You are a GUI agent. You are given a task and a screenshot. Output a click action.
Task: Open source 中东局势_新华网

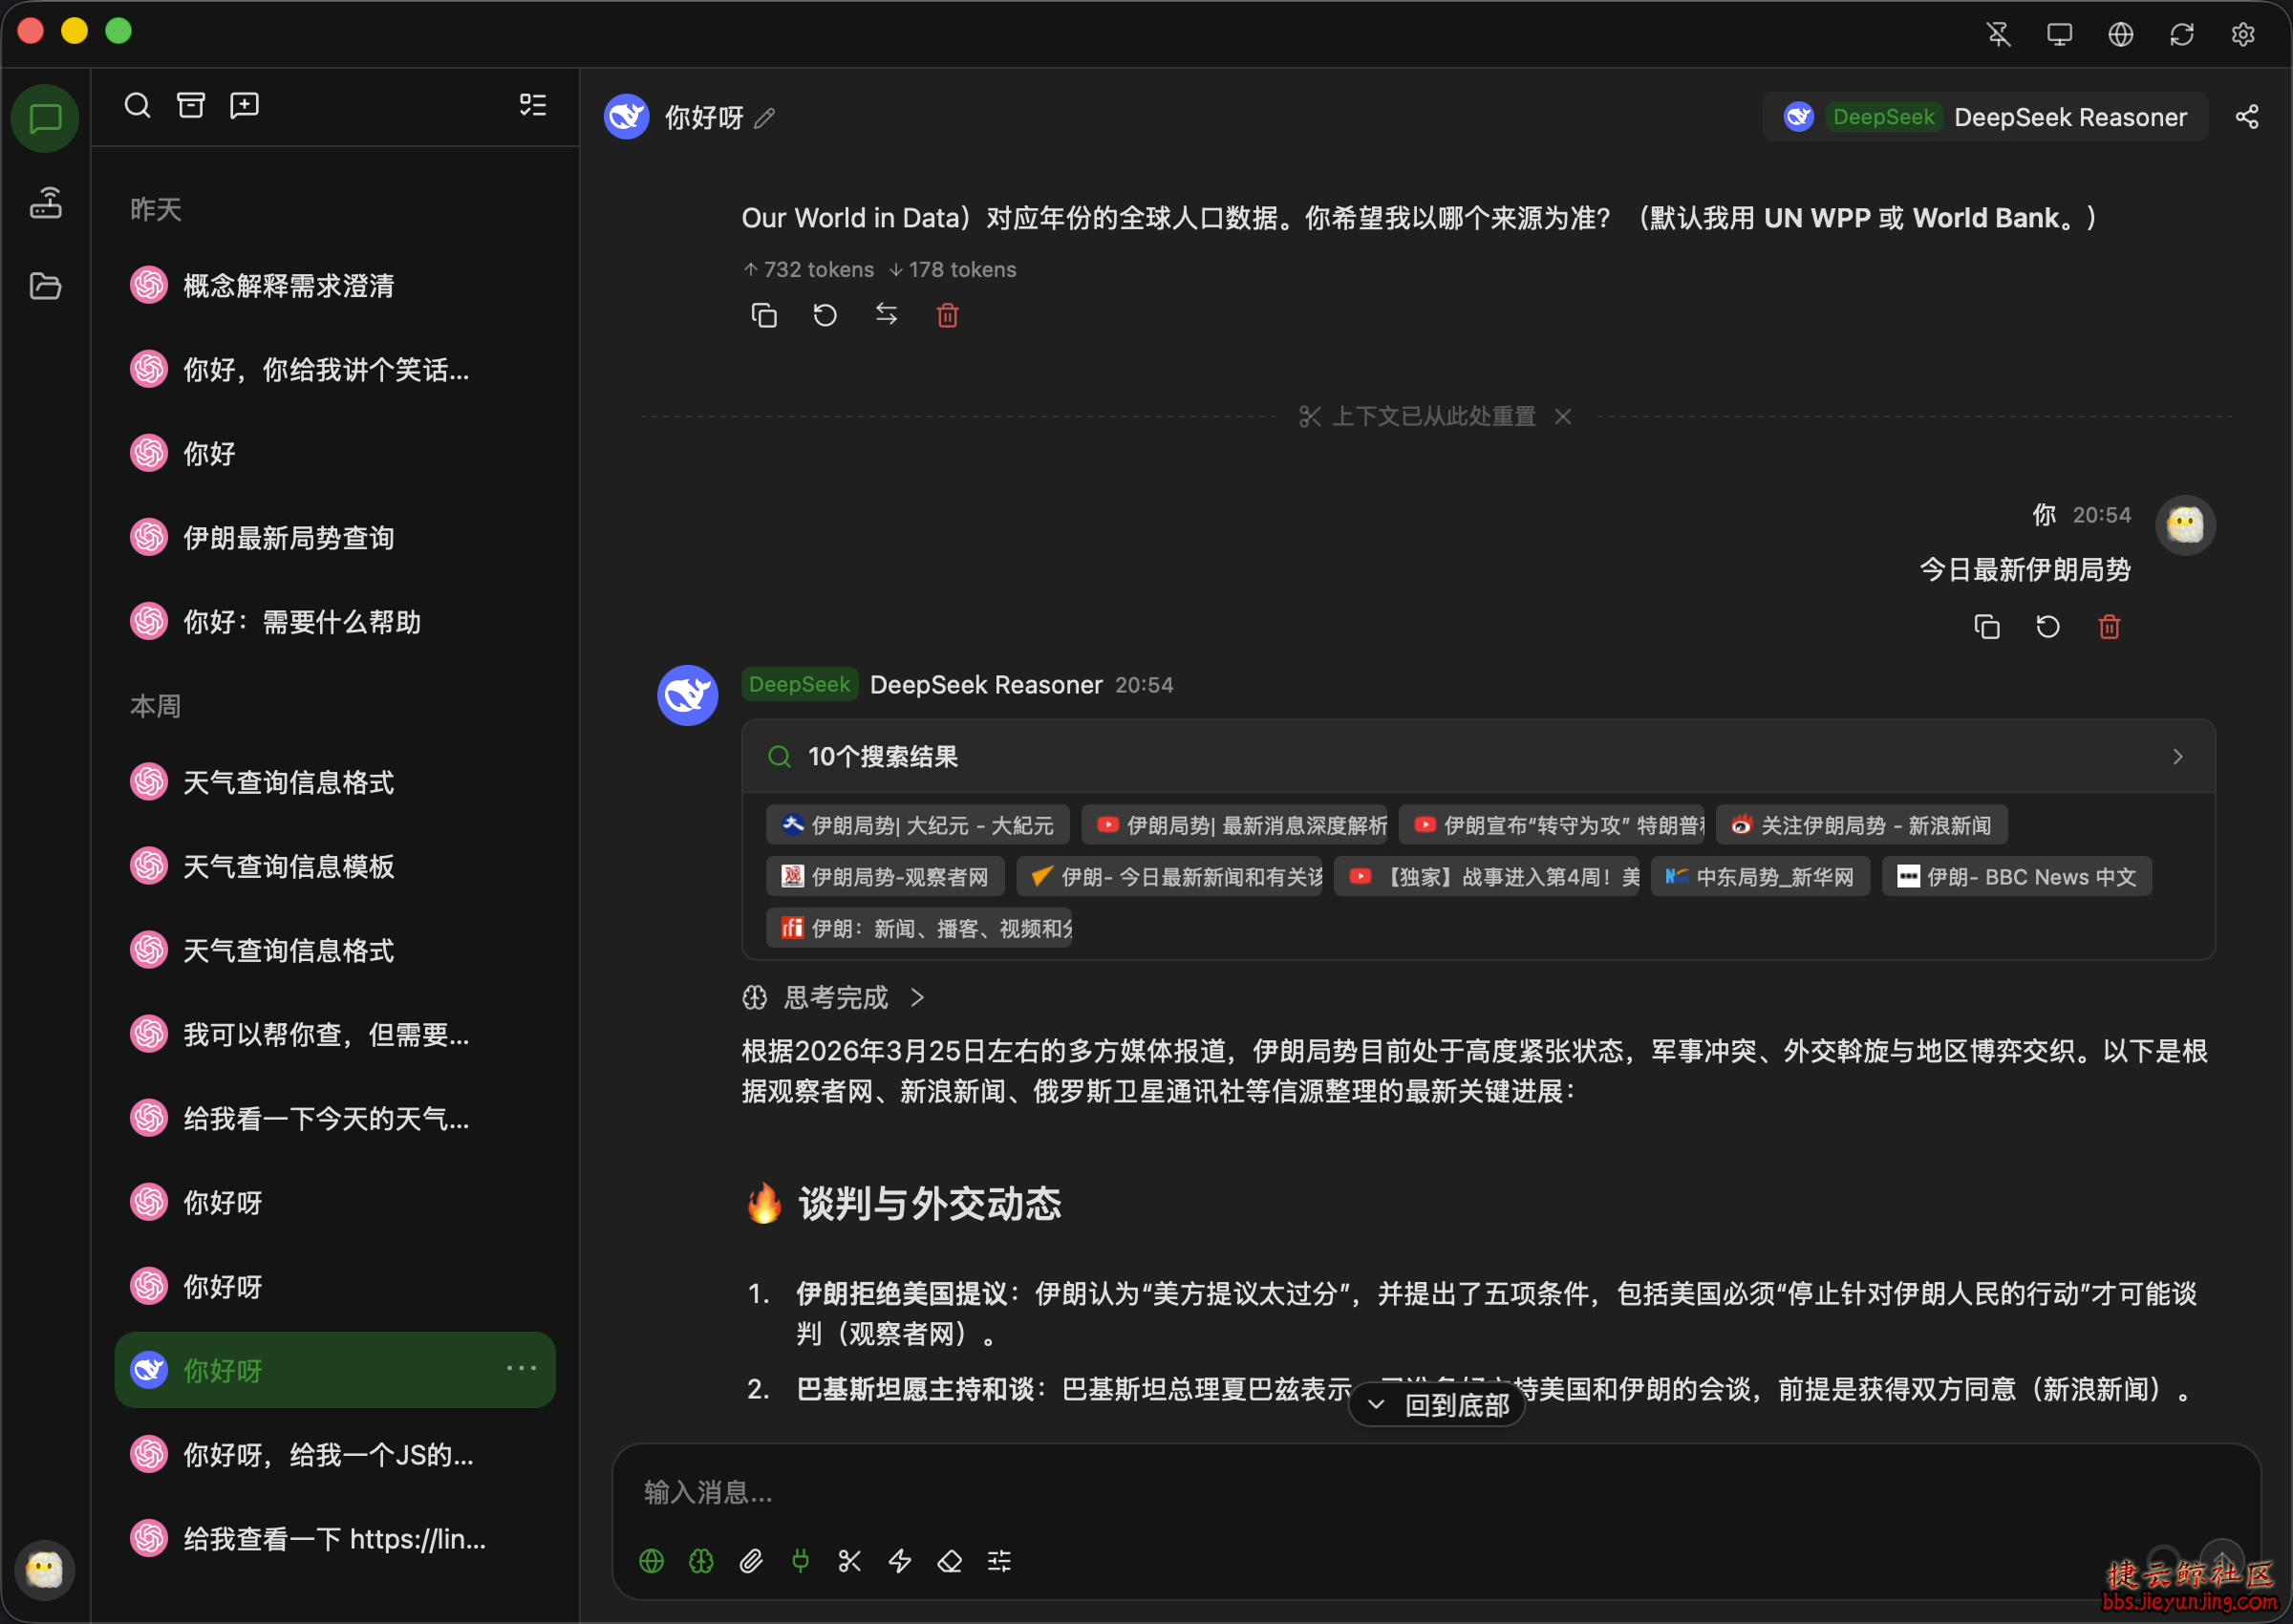(x=1760, y=877)
